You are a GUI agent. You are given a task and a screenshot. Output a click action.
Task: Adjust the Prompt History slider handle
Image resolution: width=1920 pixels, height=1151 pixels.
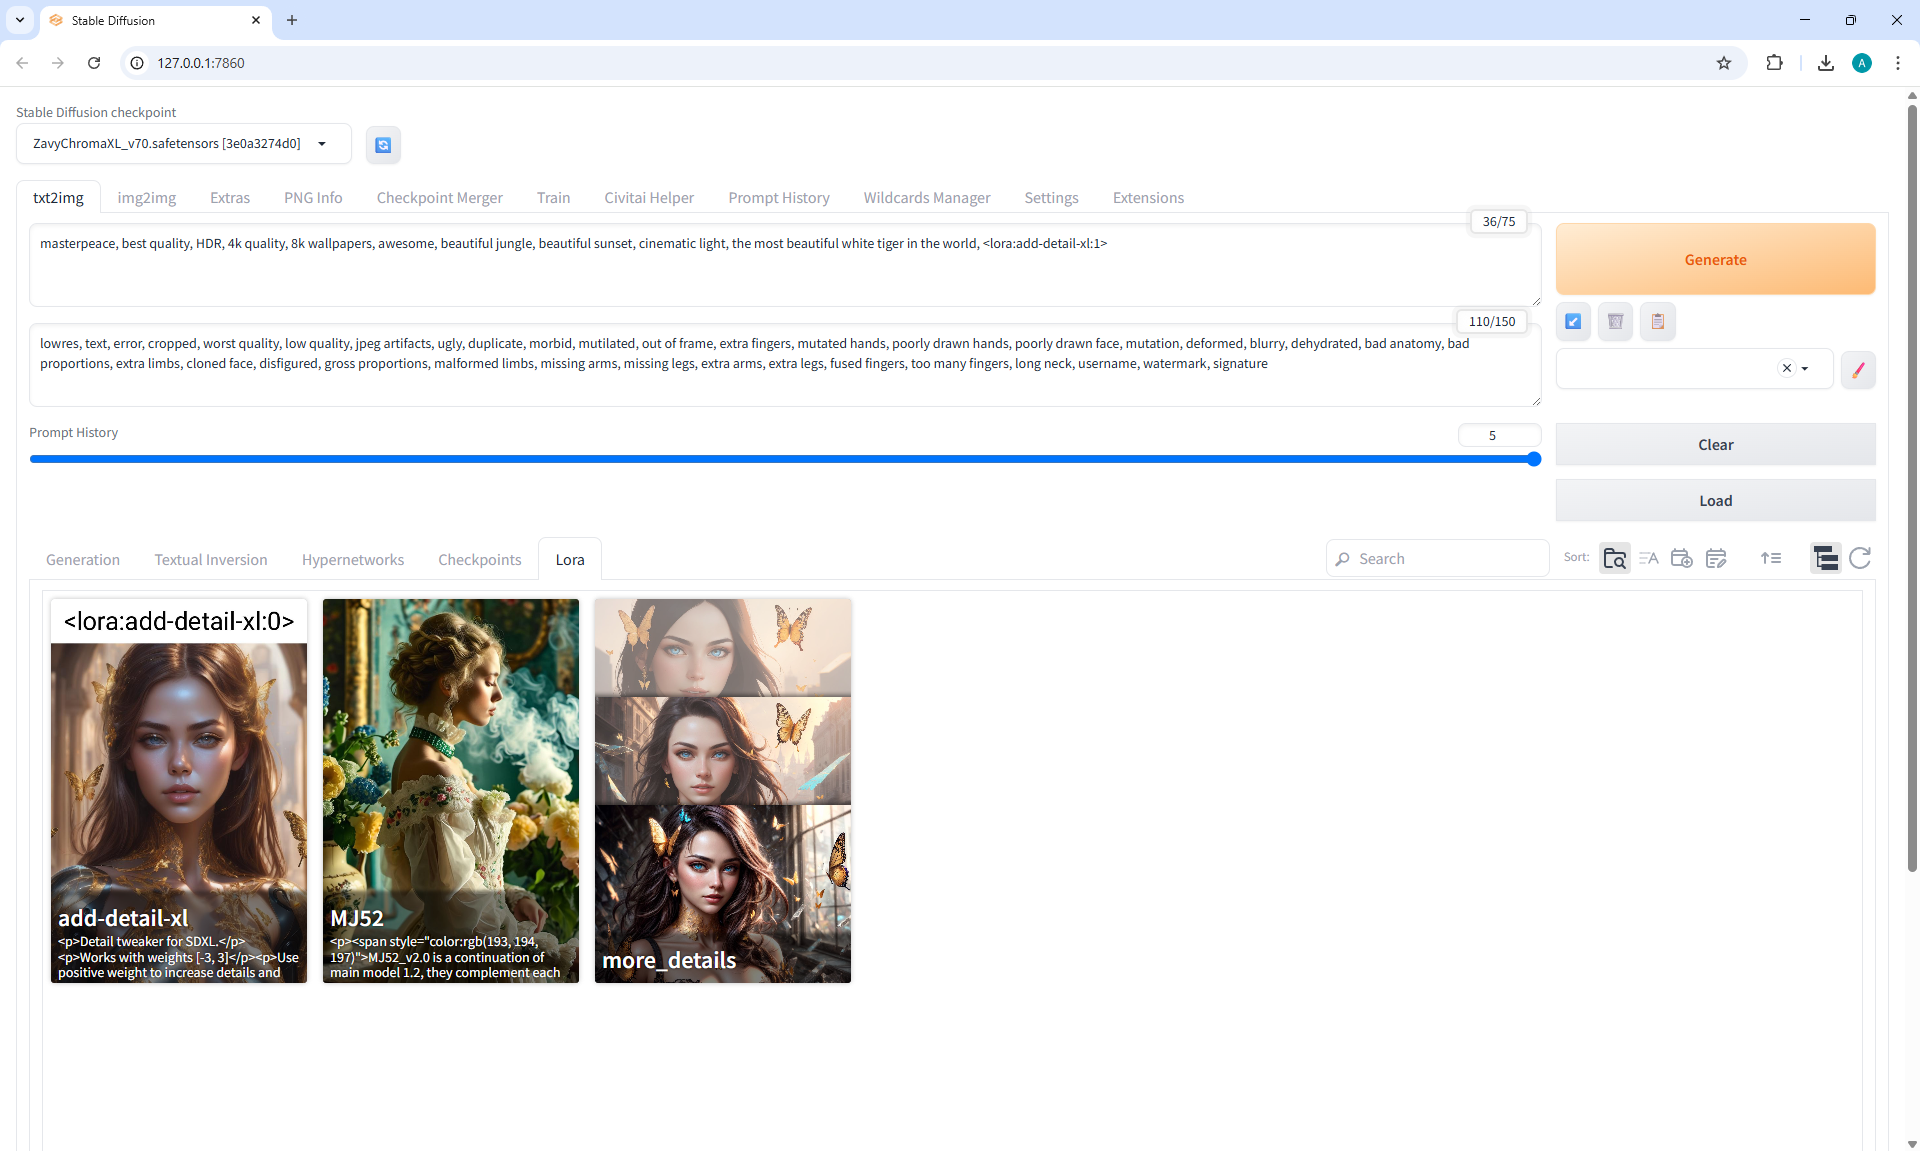(1534, 459)
